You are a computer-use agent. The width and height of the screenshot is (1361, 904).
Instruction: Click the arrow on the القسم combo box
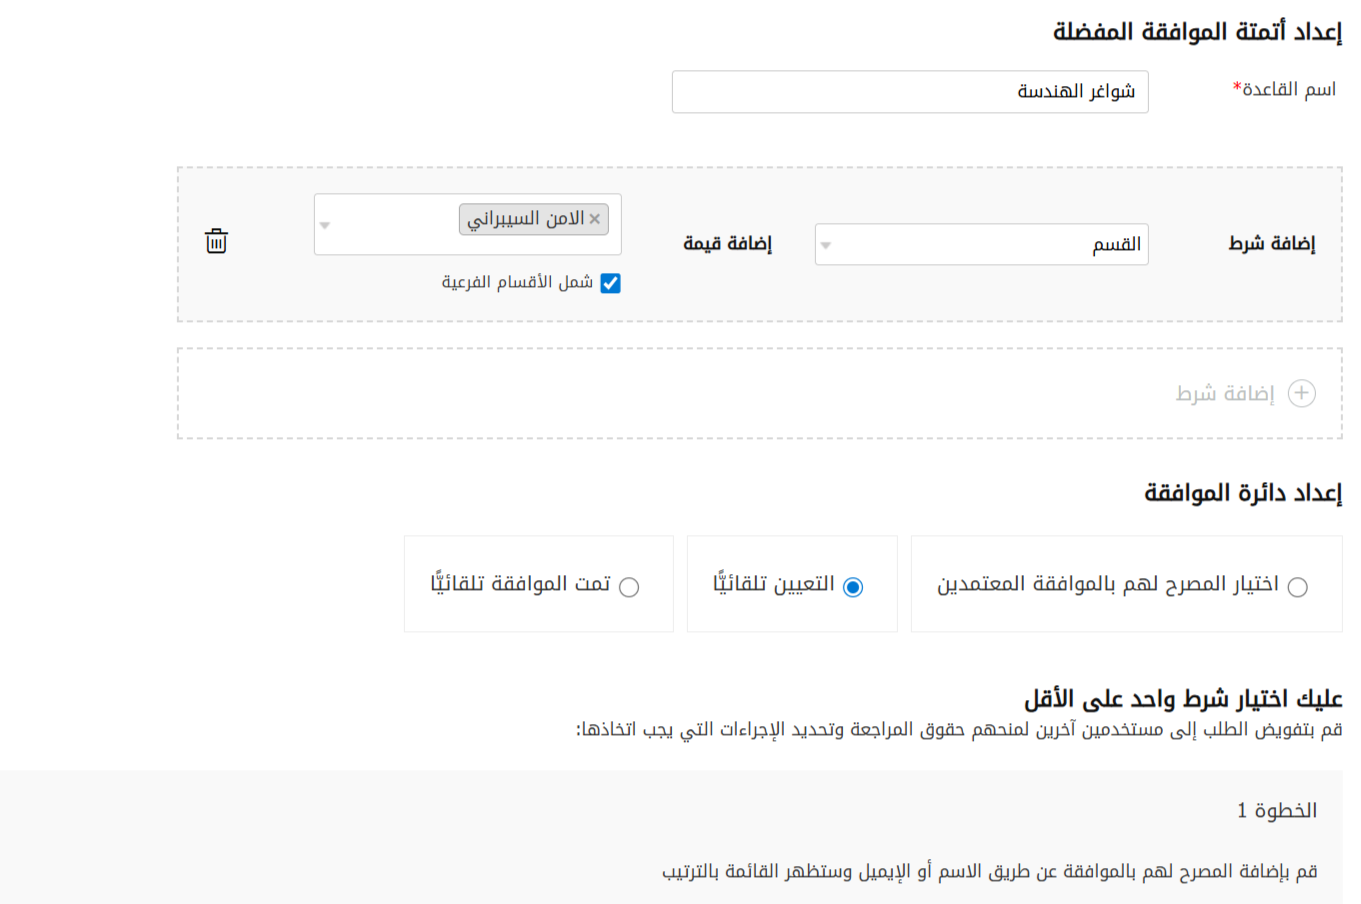click(826, 245)
